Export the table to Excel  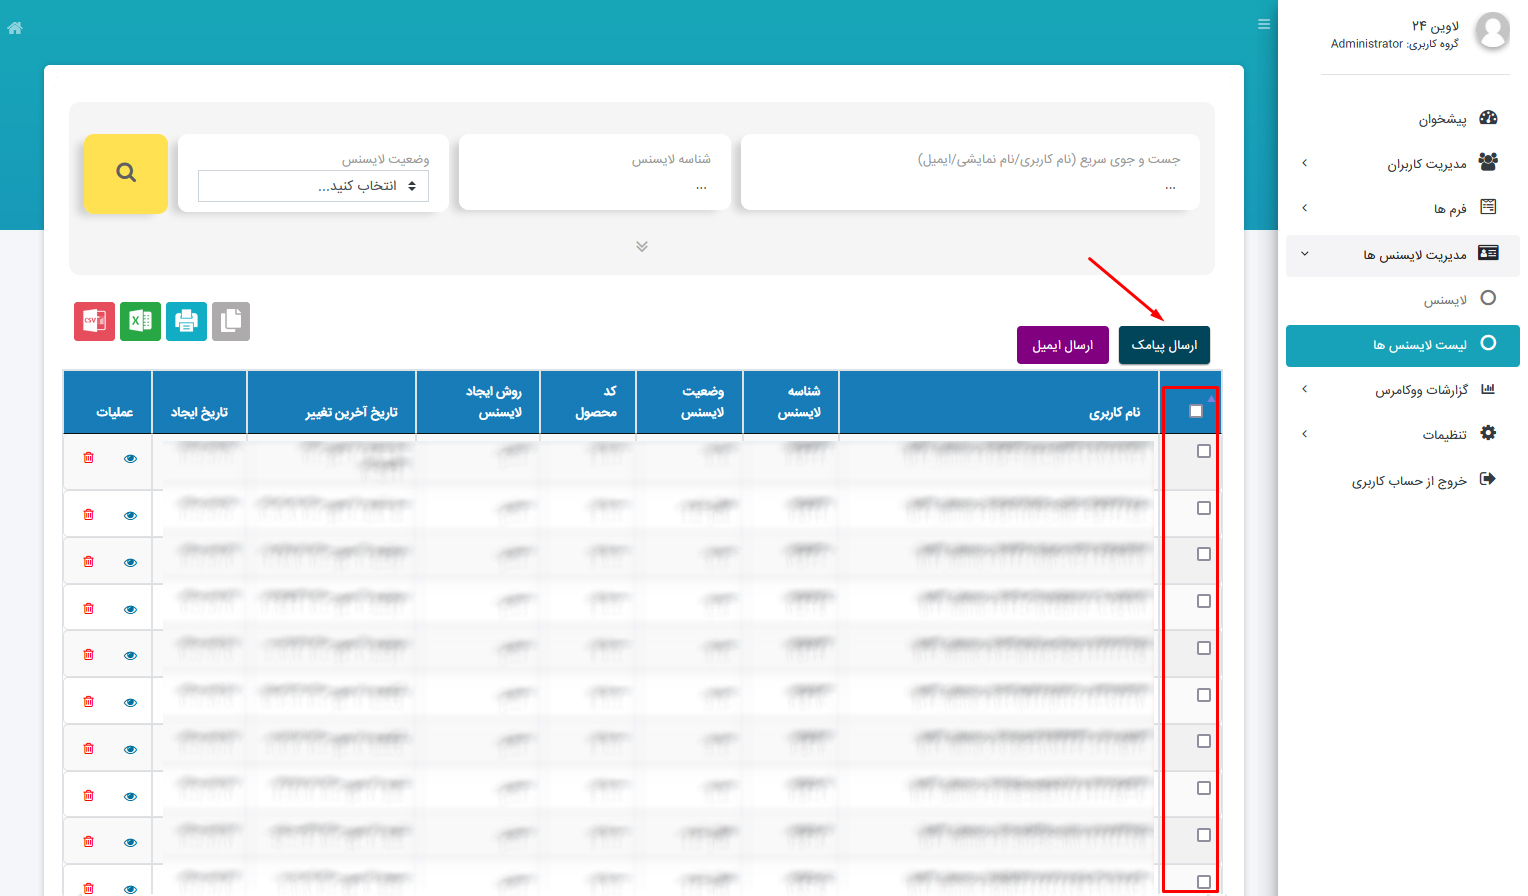(140, 321)
